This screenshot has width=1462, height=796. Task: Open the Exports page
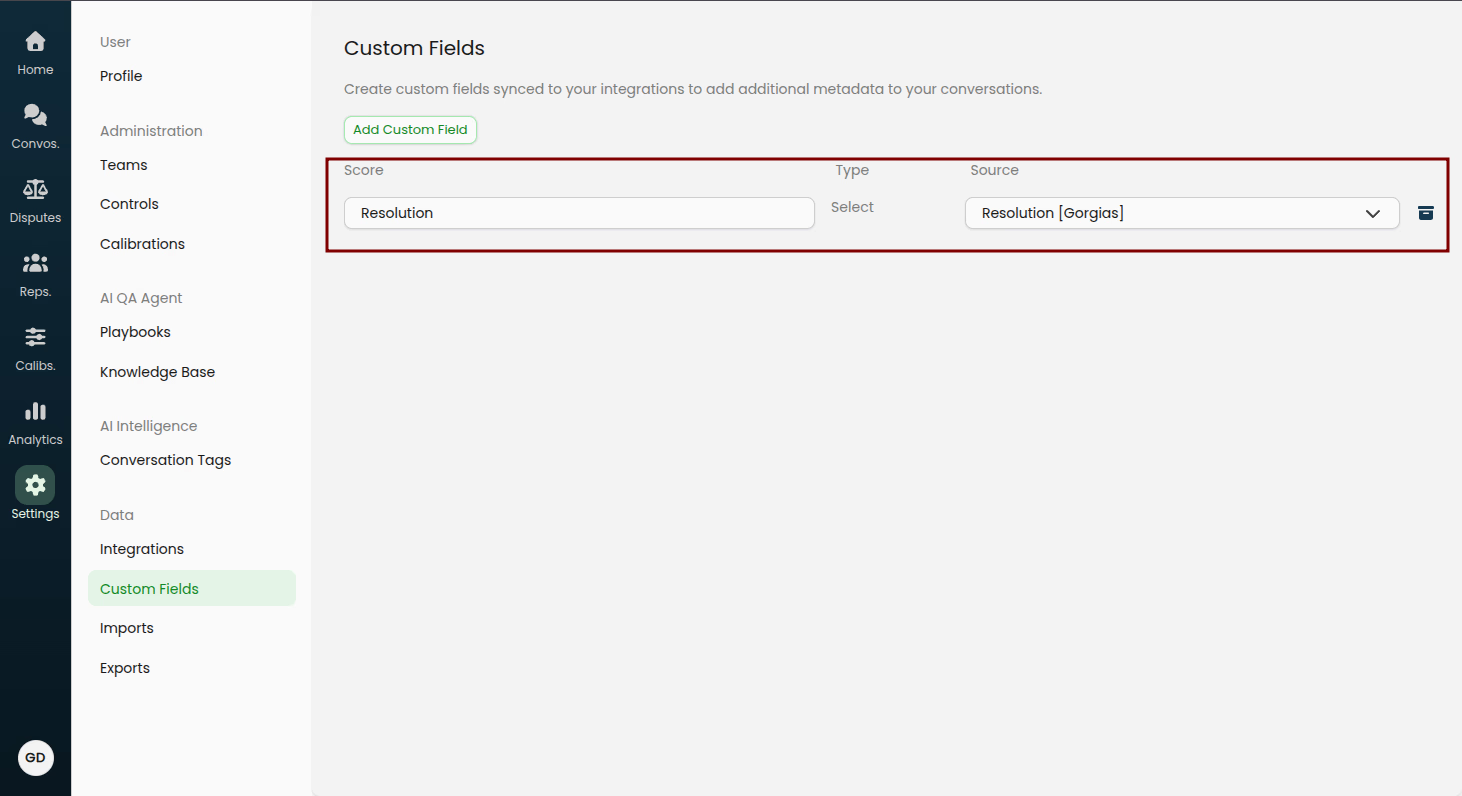[125, 668]
